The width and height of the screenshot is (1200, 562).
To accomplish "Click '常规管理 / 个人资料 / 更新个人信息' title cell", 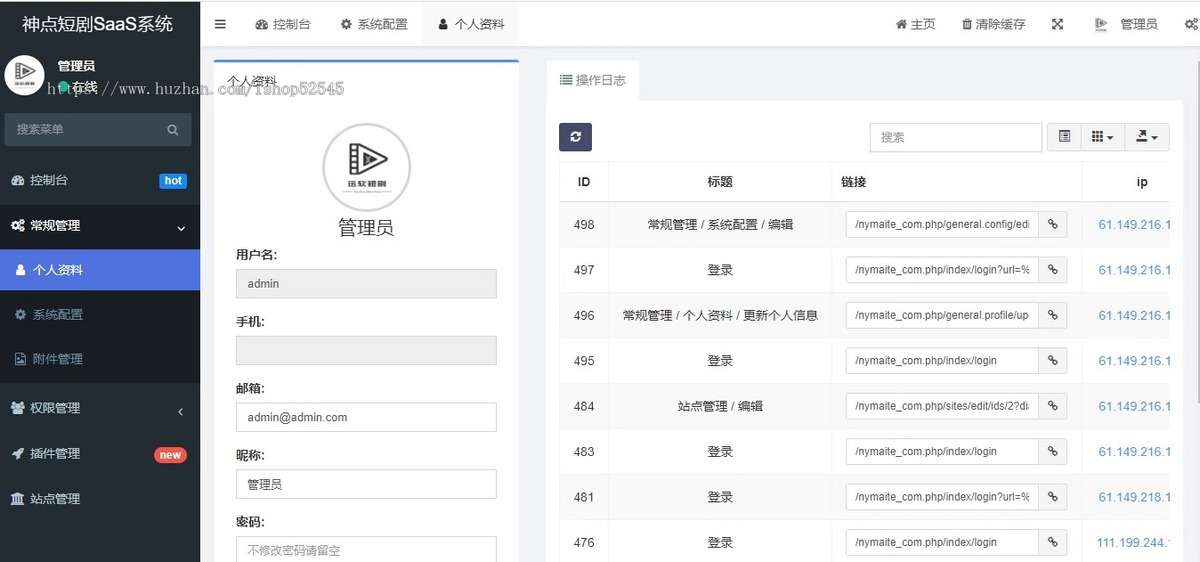I will (720, 315).
